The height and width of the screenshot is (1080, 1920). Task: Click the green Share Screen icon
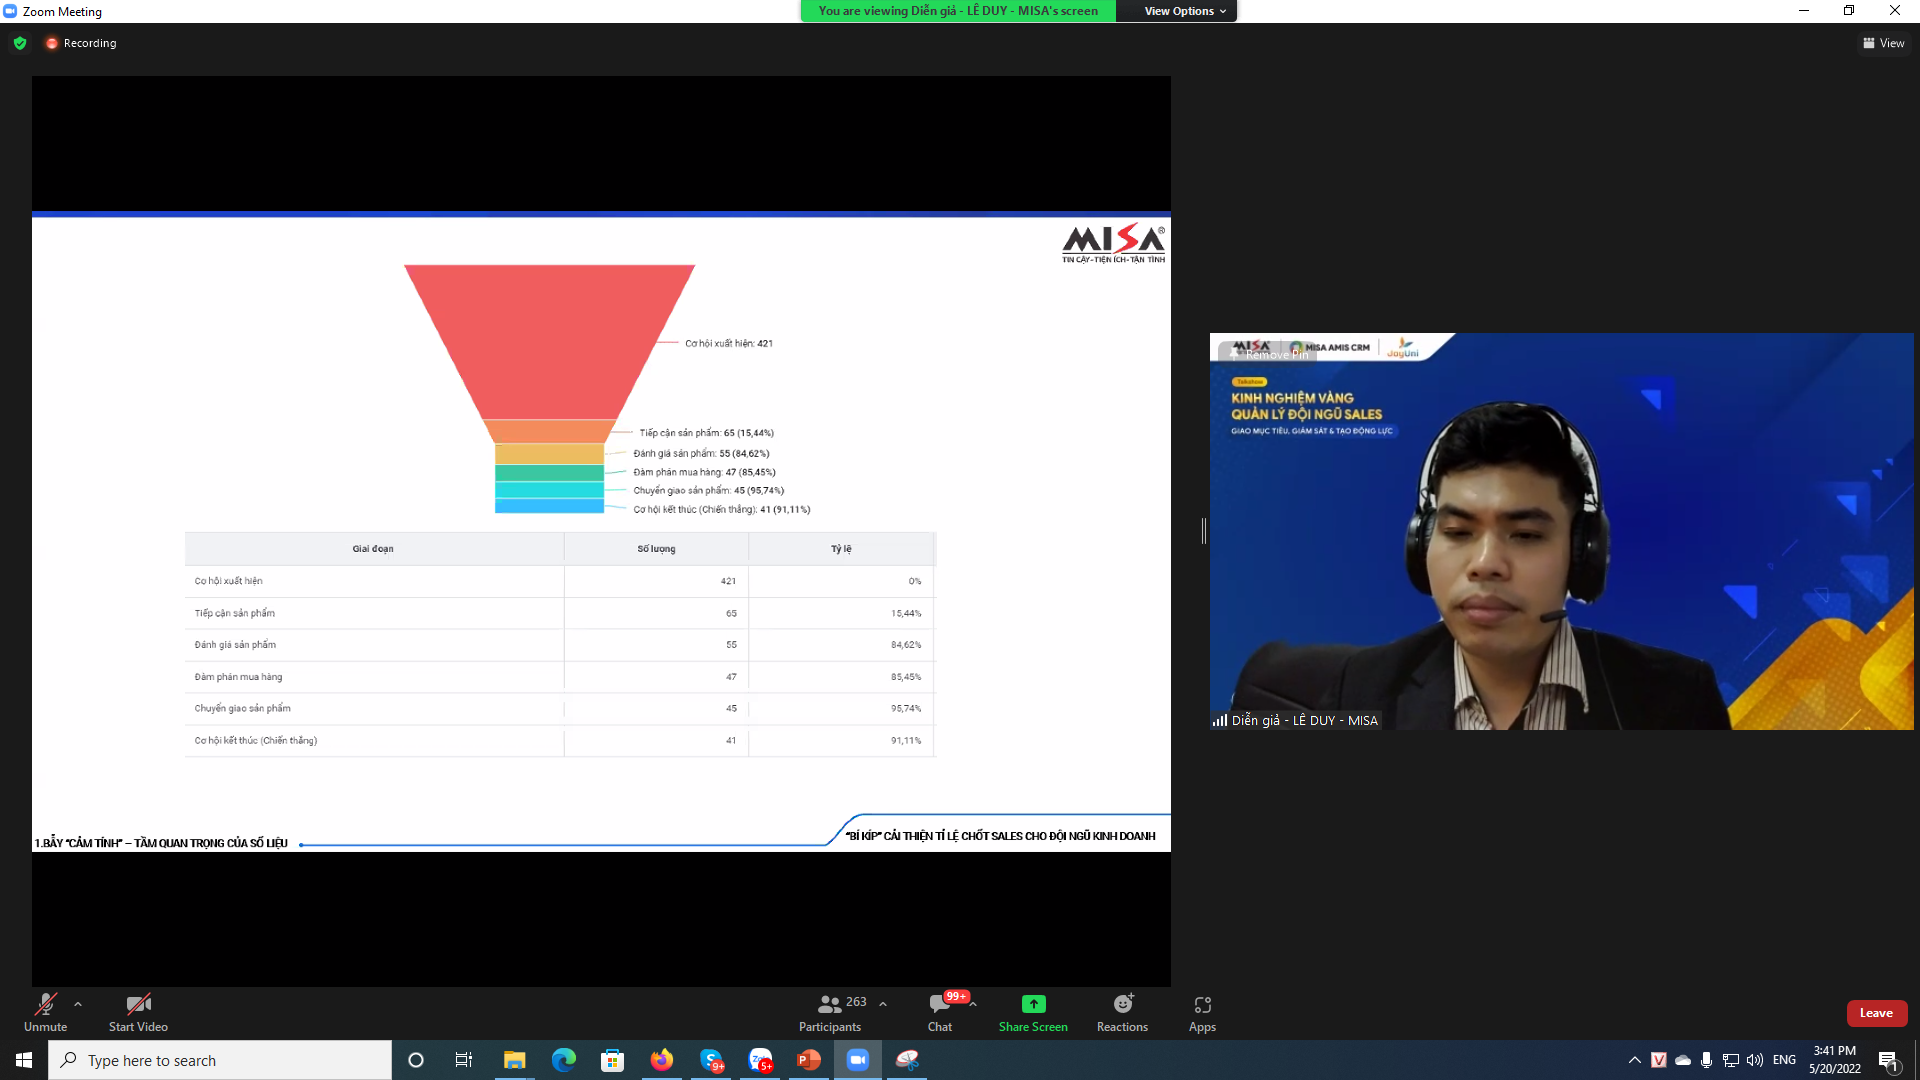(1033, 1004)
